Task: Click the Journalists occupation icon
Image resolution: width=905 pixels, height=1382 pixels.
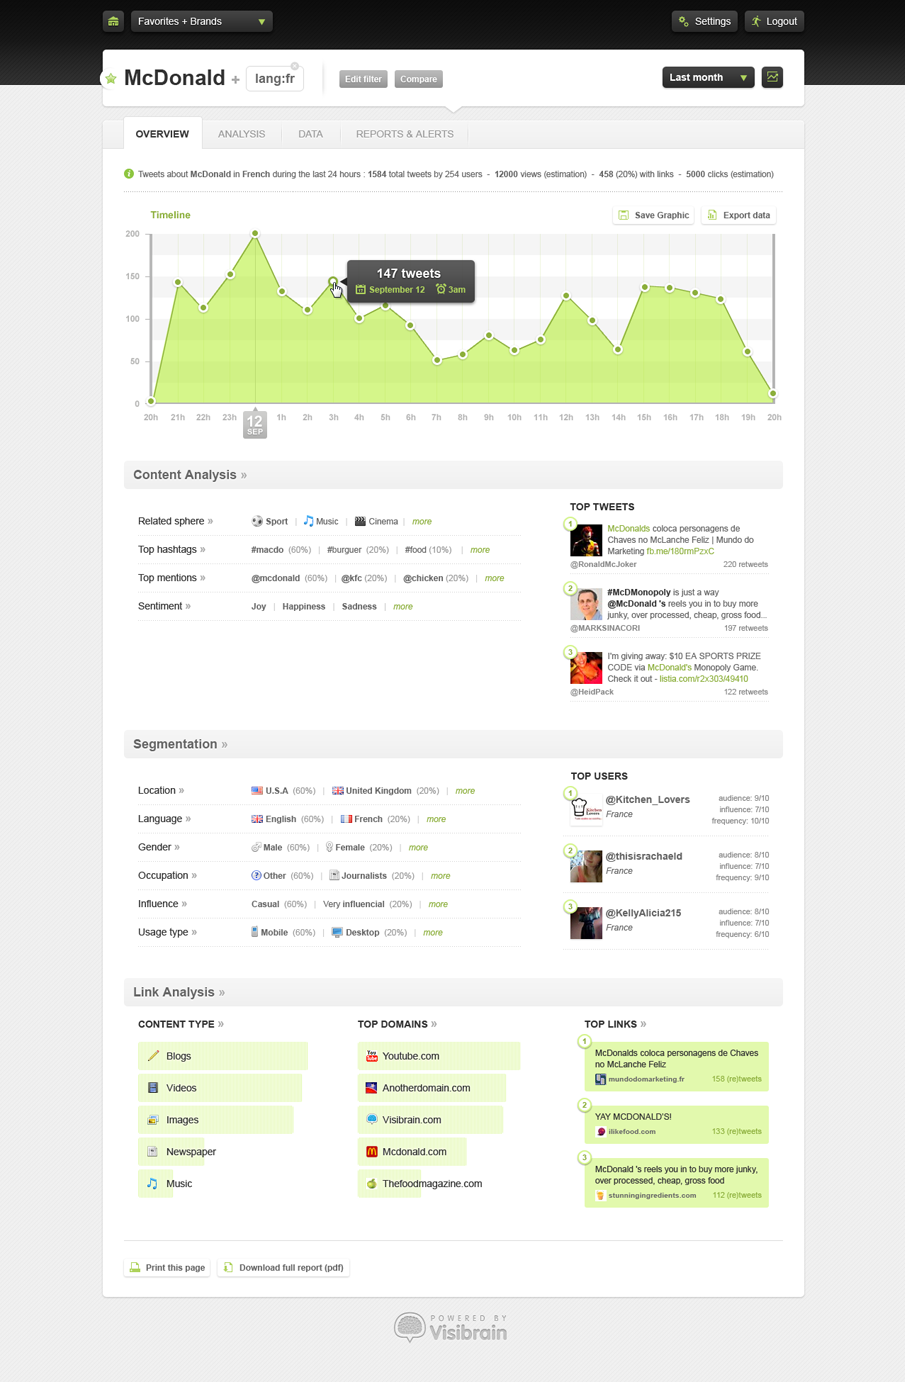Action: [334, 875]
